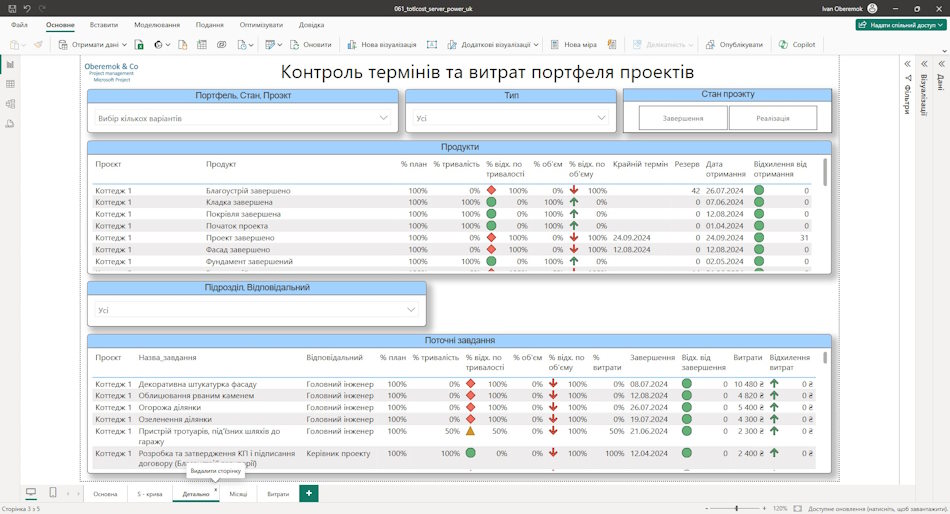Open the Table view in the left sidebar

pos(10,84)
